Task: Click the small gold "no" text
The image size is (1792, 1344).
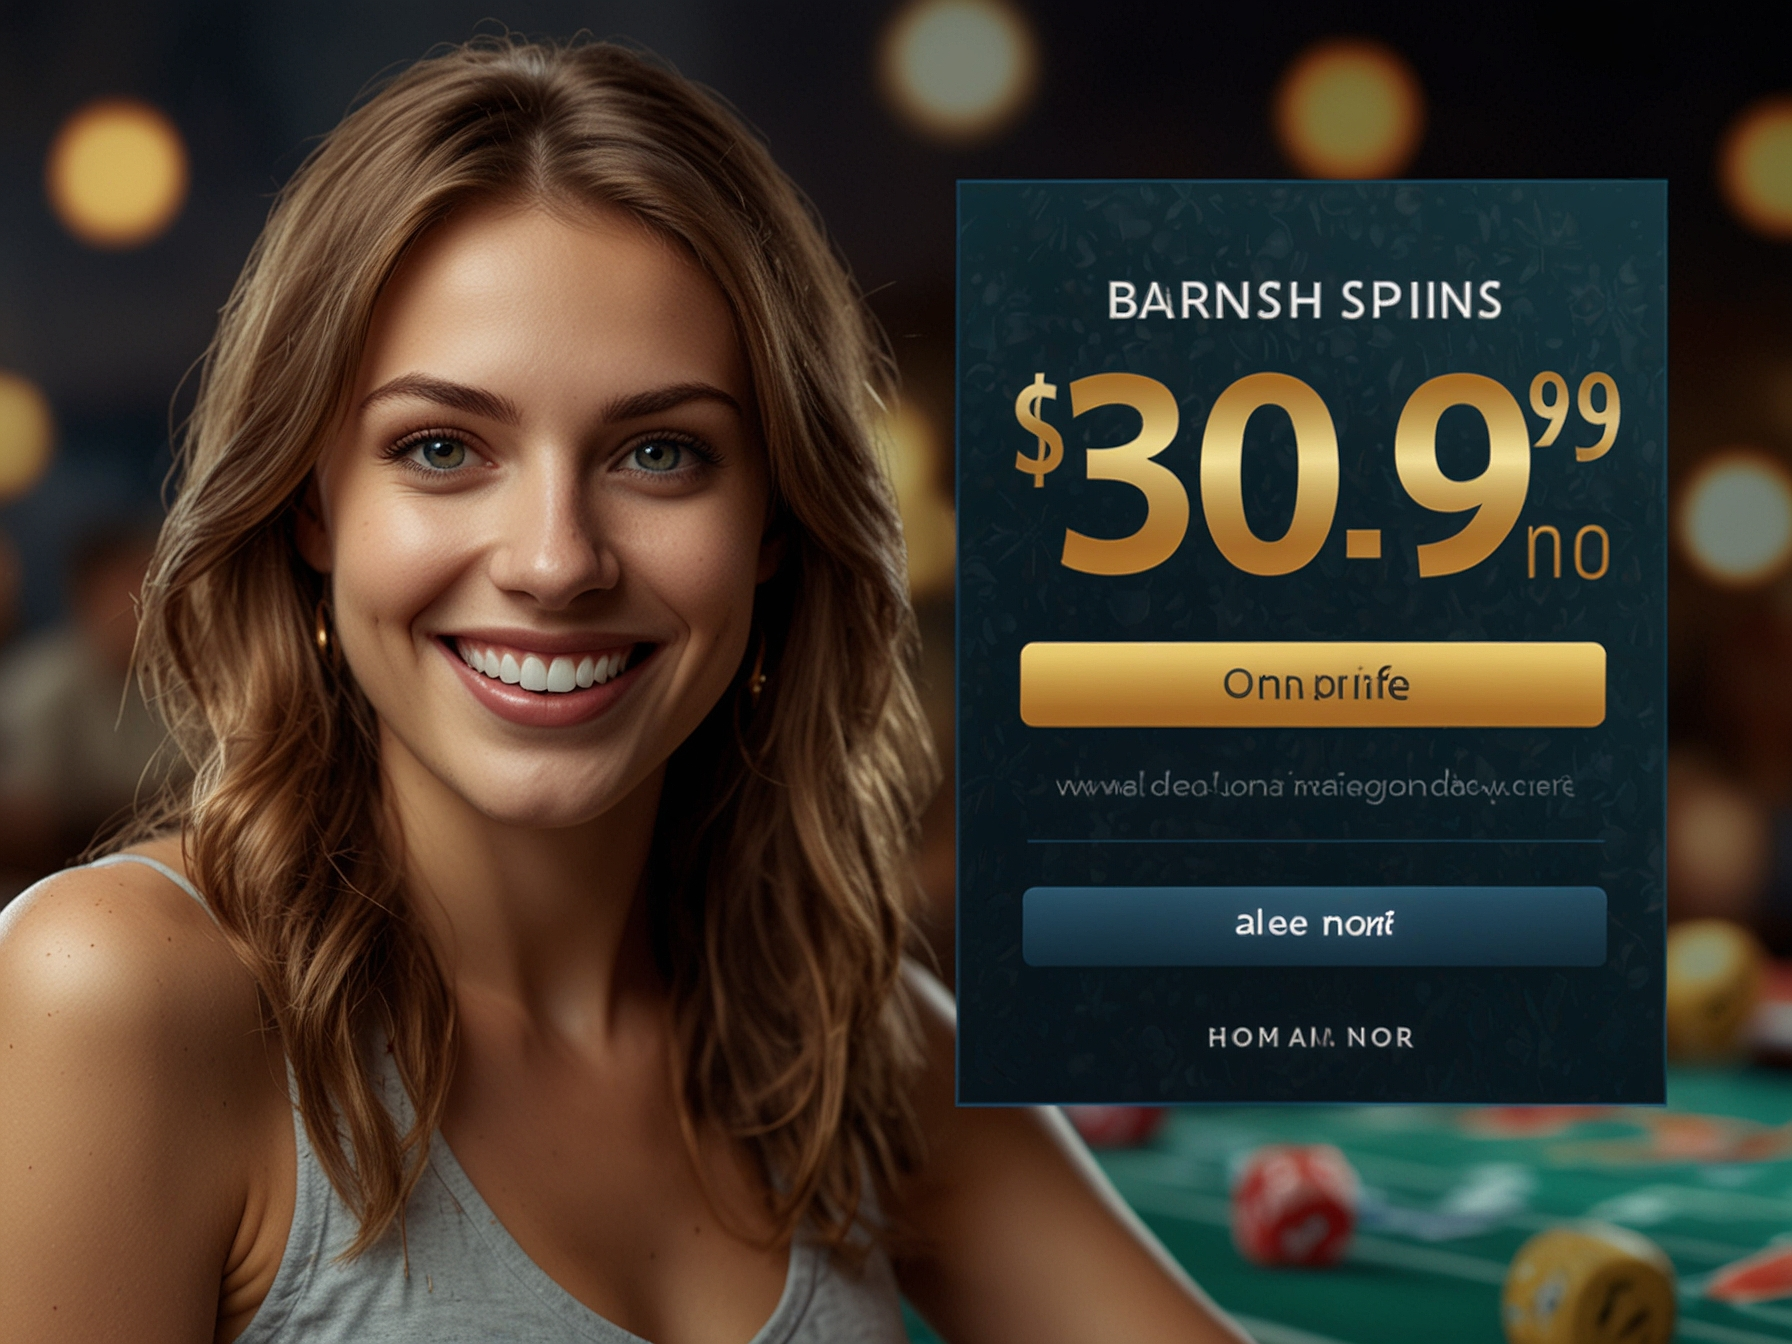Action: (1568, 552)
